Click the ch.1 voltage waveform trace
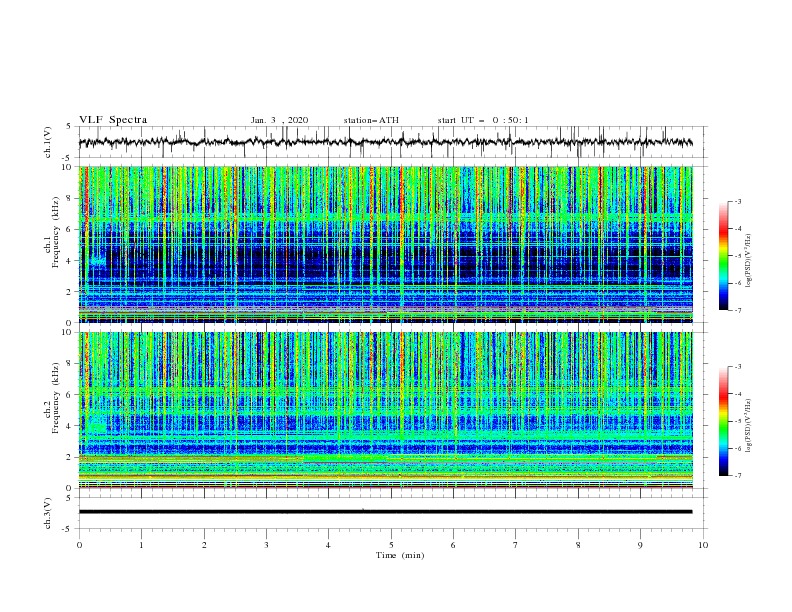This screenshot has height=612, width=792. (x=385, y=142)
